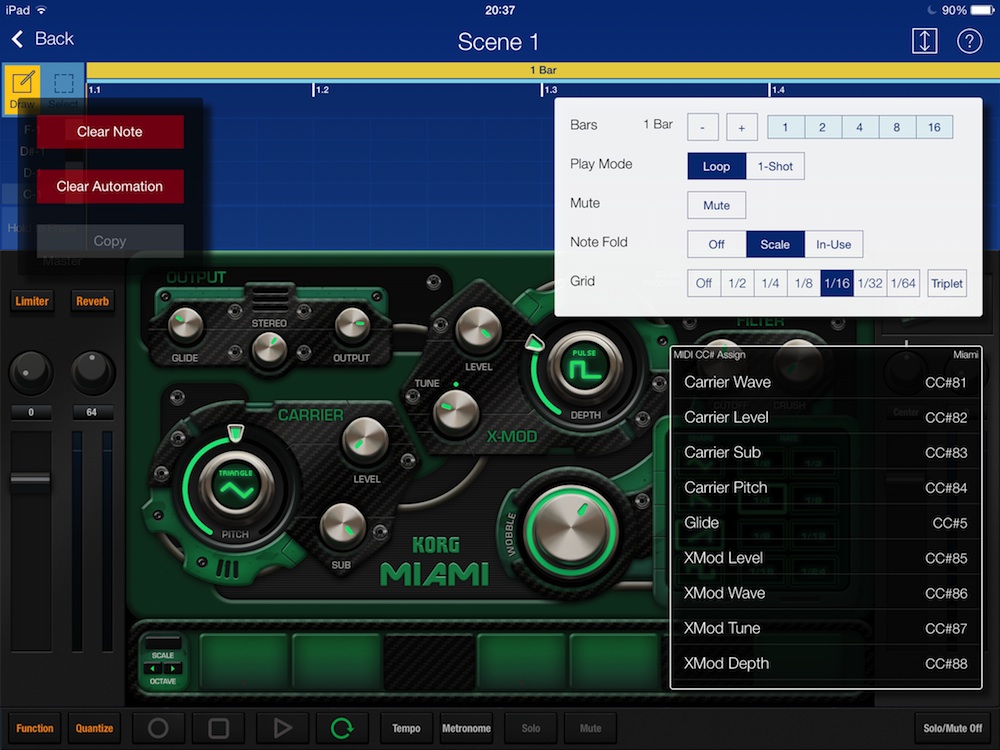Toggle the vertical resize arrow icon
This screenshot has height=750, width=1000.
tap(924, 41)
